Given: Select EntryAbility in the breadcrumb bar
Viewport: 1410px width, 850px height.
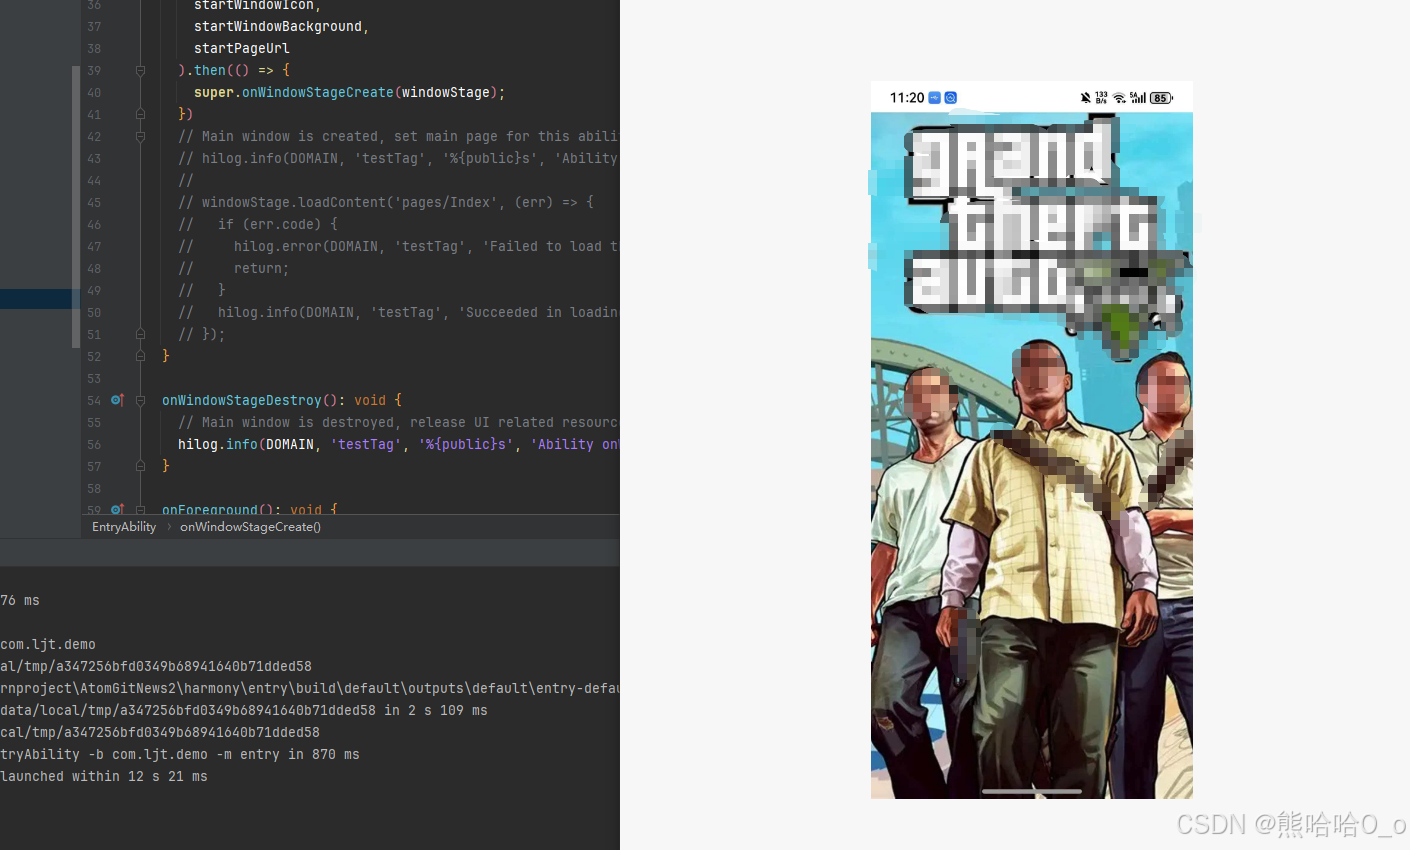Looking at the screenshot, I should [x=124, y=527].
